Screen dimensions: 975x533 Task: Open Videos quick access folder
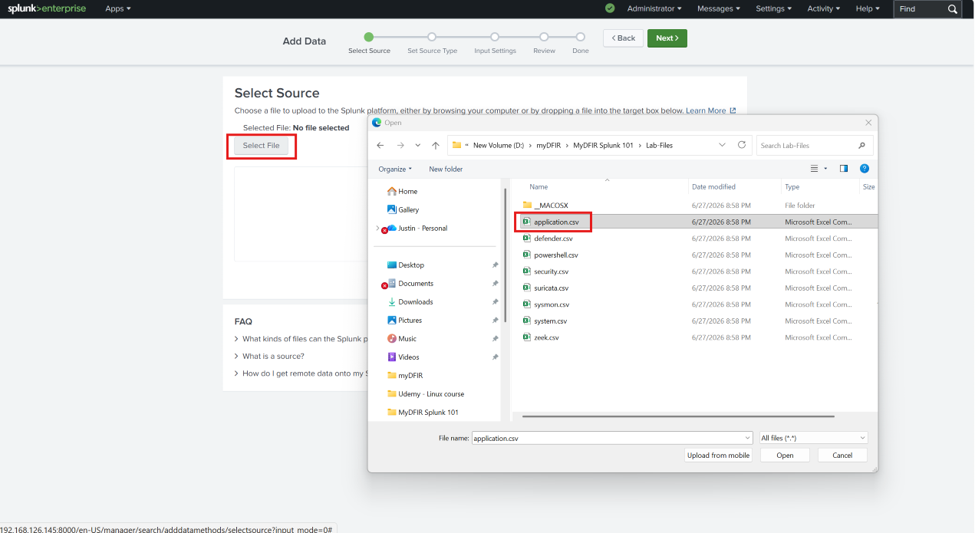pos(403,357)
